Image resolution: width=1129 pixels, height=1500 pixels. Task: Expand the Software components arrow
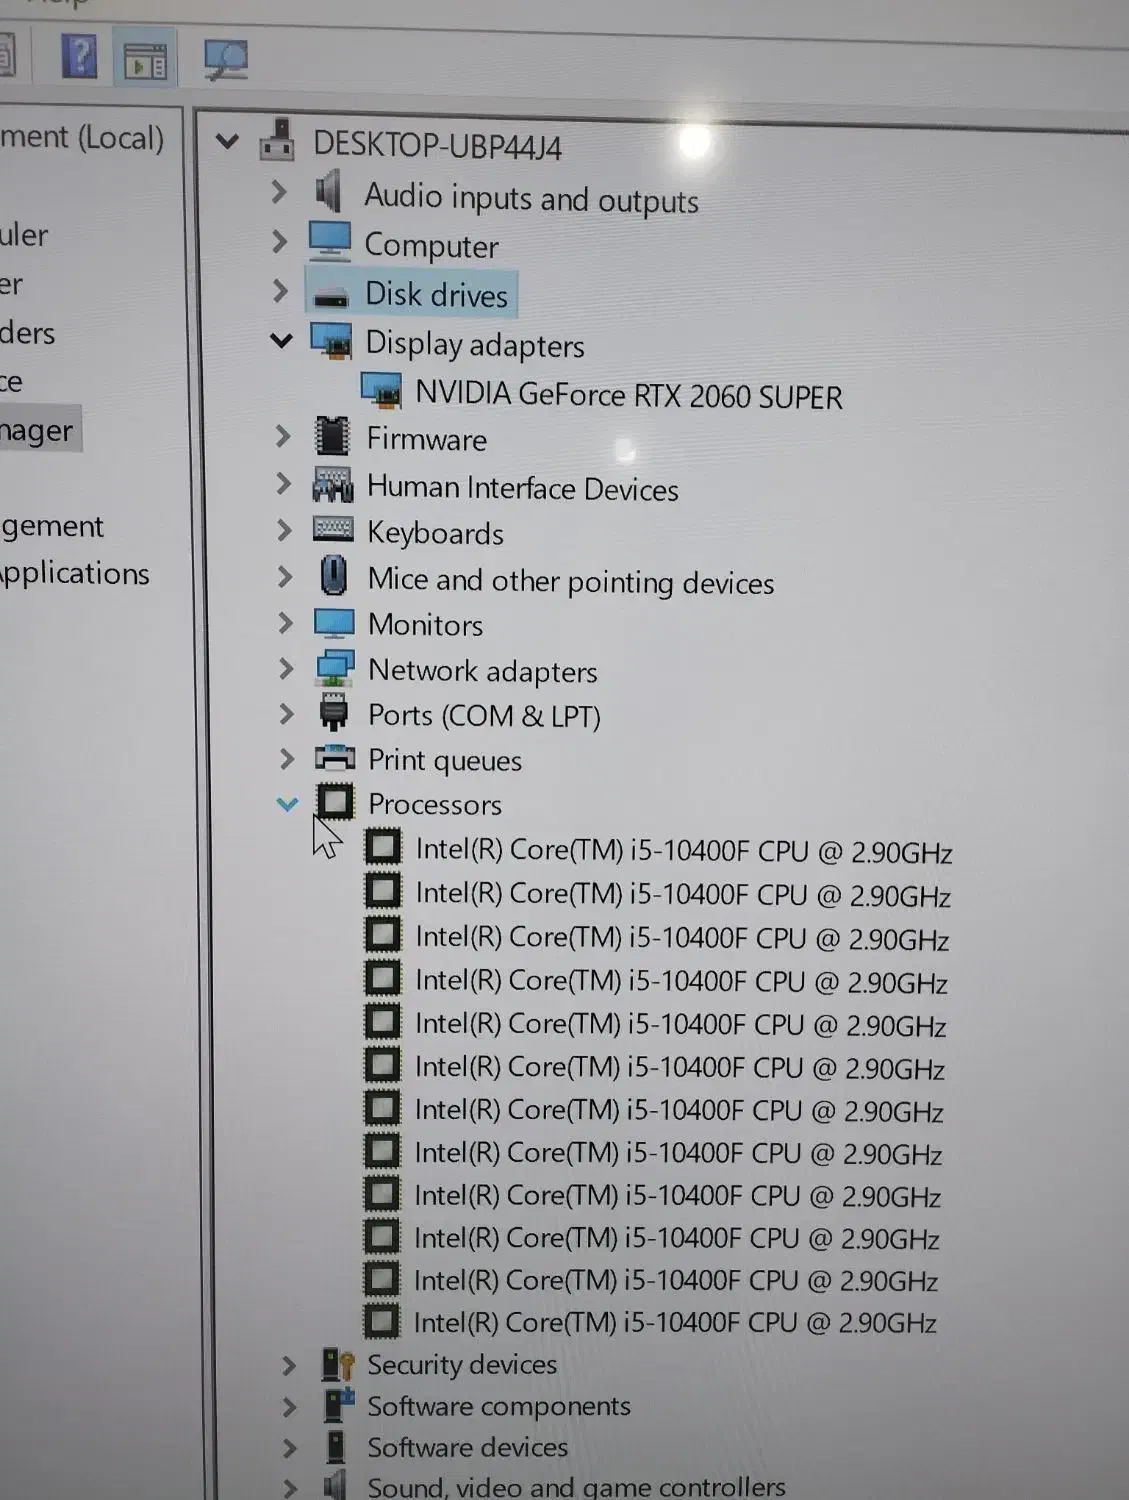pyautogui.click(x=289, y=1407)
